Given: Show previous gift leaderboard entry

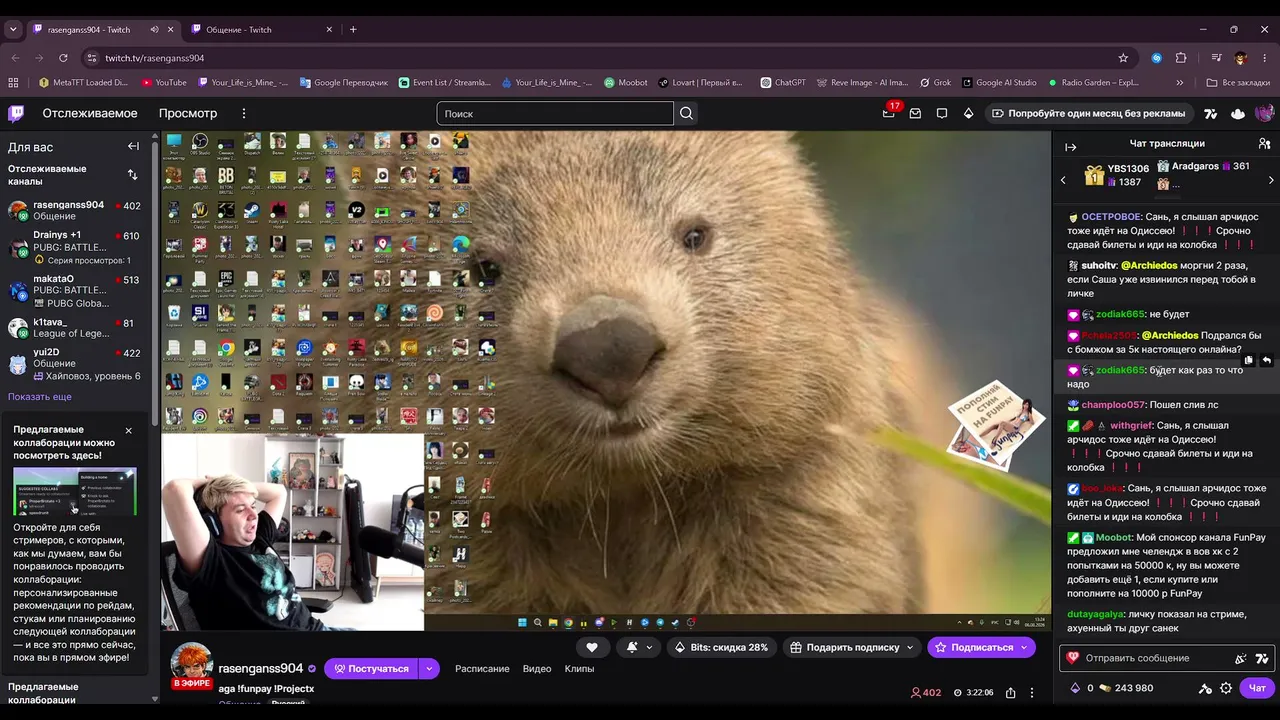Looking at the screenshot, I should (1063, 180).
